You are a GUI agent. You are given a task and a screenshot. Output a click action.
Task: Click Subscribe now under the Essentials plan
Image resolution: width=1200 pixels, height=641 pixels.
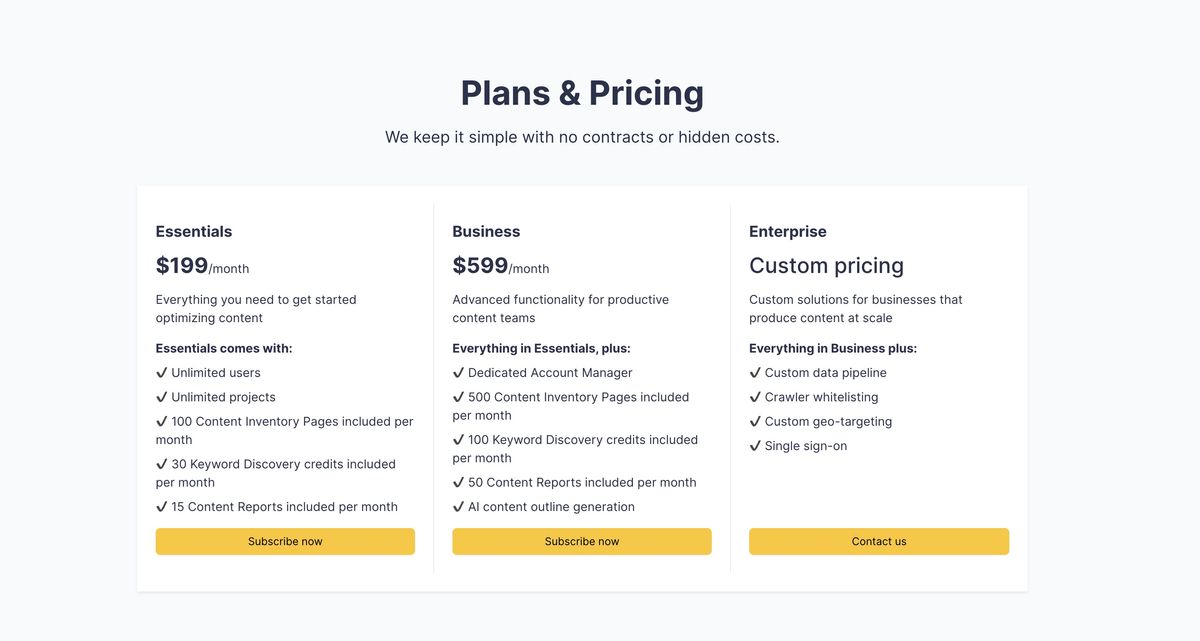285,541
